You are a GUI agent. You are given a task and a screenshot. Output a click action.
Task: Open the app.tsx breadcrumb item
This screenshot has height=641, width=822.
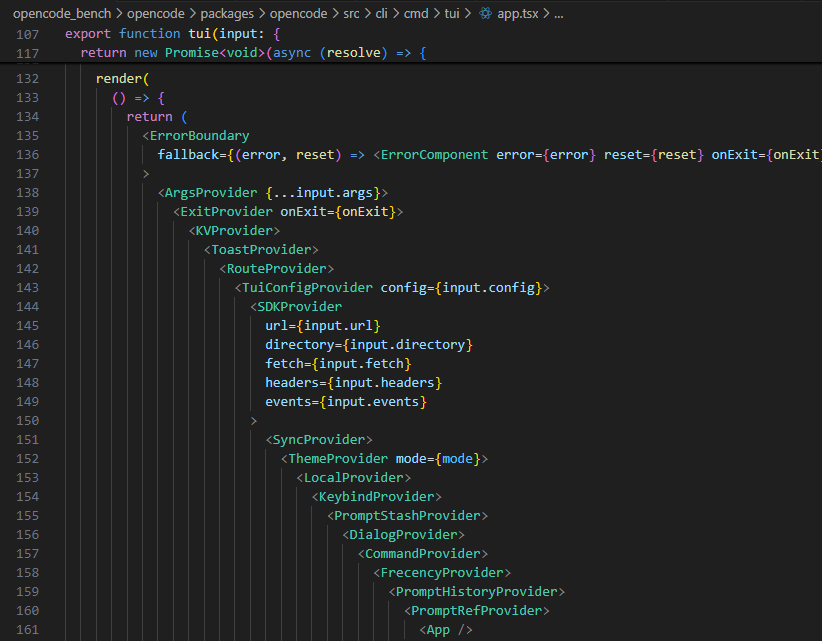(517, 14)
